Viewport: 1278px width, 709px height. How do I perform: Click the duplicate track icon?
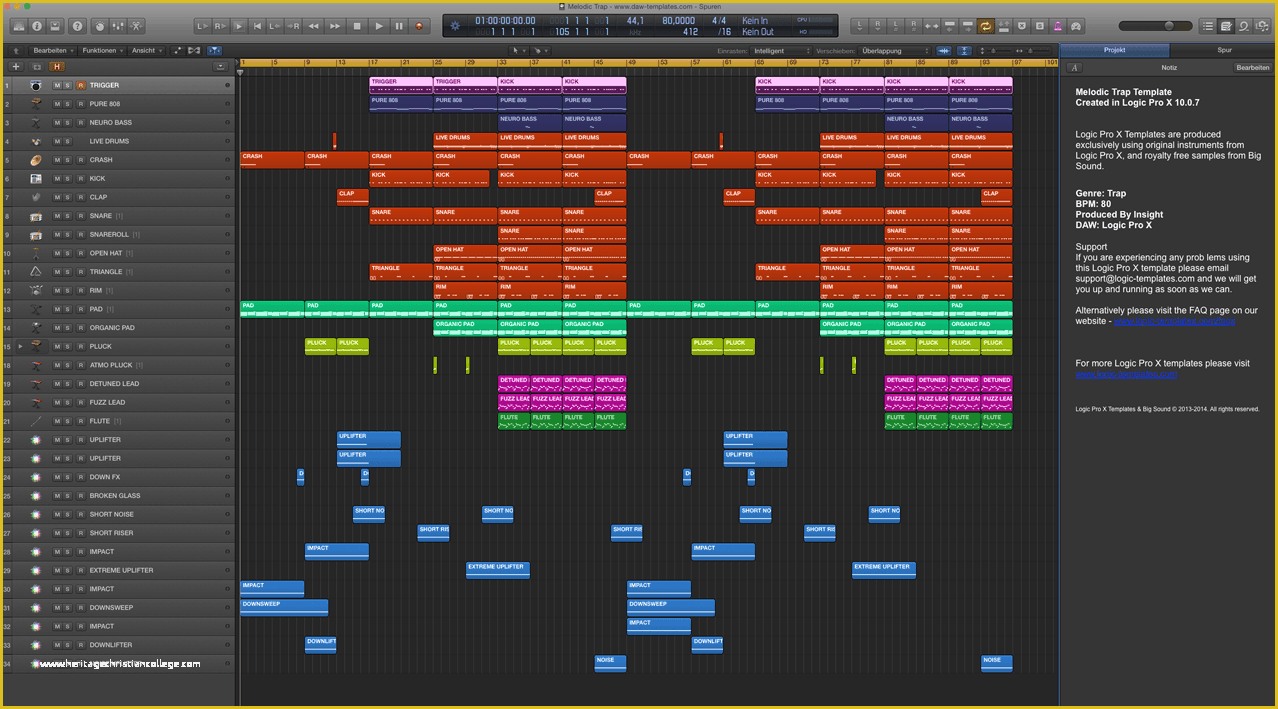click(x=36, y=66)
